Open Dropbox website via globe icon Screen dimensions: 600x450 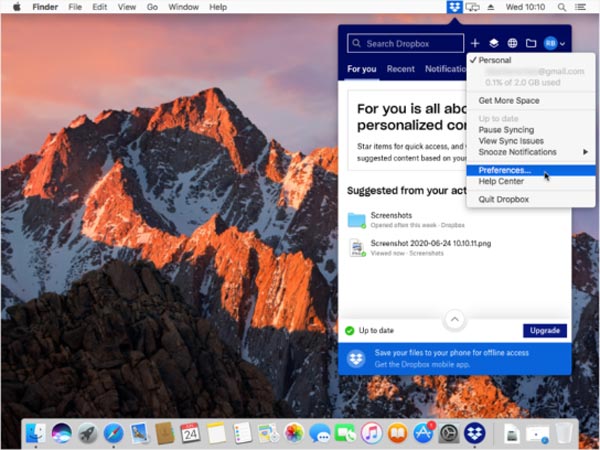512,43
